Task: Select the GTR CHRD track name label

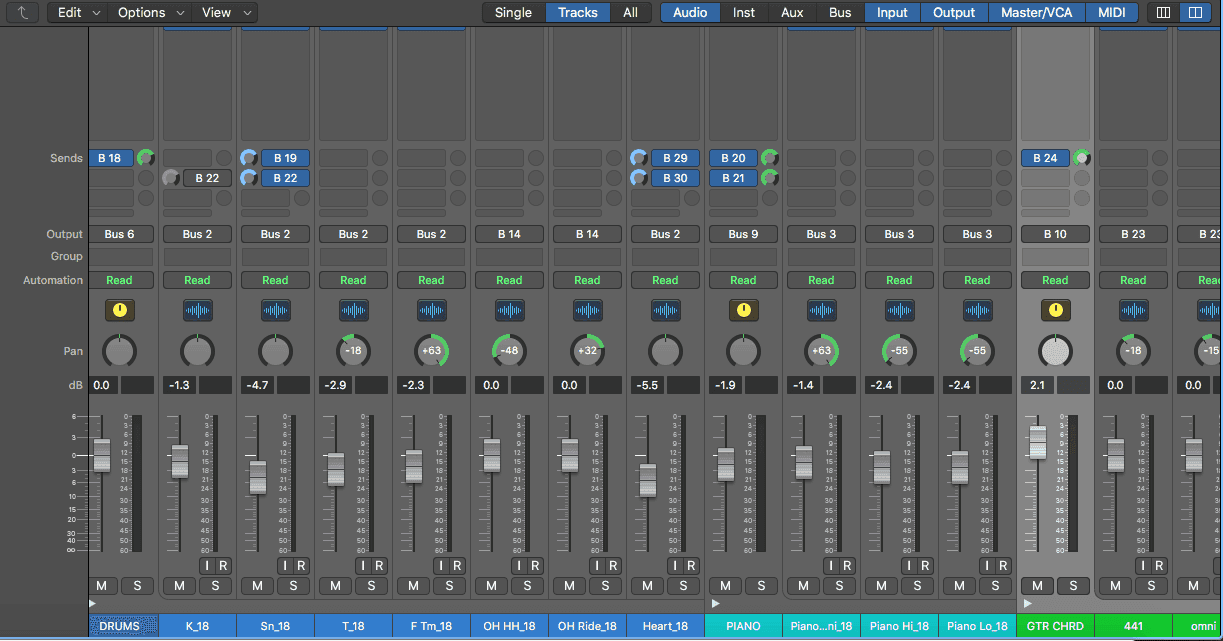Action: pyautogui.click(x=1056, y=626)
